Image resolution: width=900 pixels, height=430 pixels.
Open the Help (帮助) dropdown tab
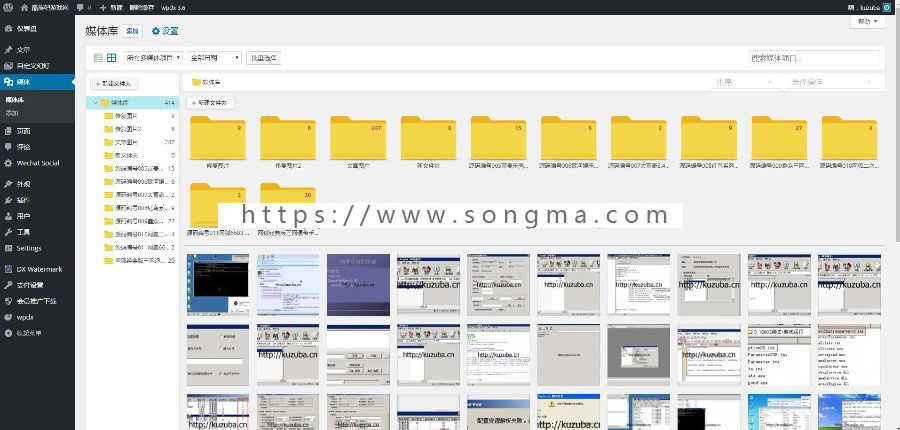(867, 21)
